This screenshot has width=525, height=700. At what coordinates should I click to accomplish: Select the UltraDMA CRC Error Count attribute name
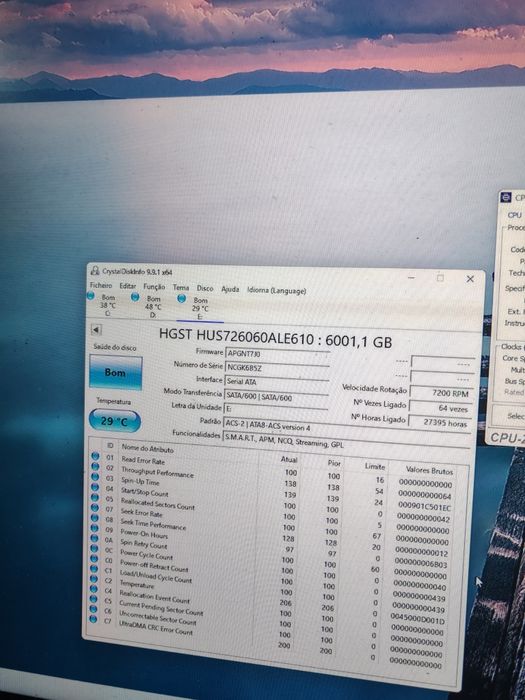pos(155,627)
